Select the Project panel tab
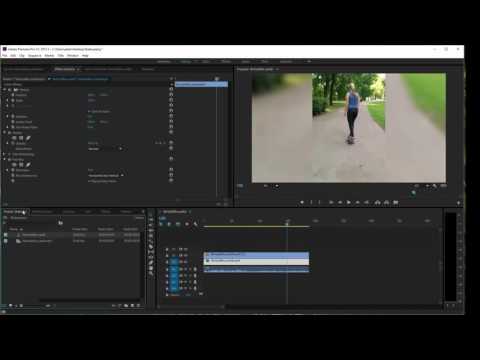 point(13,212)
